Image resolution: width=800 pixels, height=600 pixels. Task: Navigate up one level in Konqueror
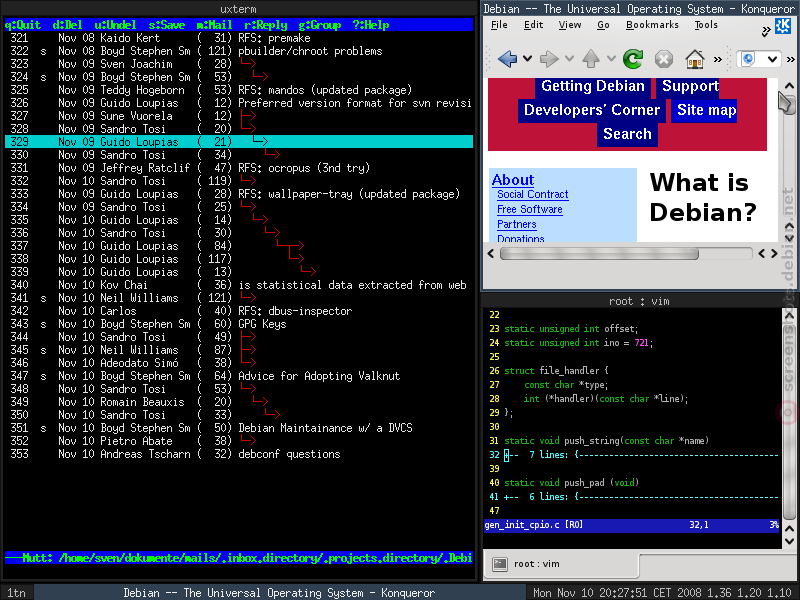tap(591, 59)
